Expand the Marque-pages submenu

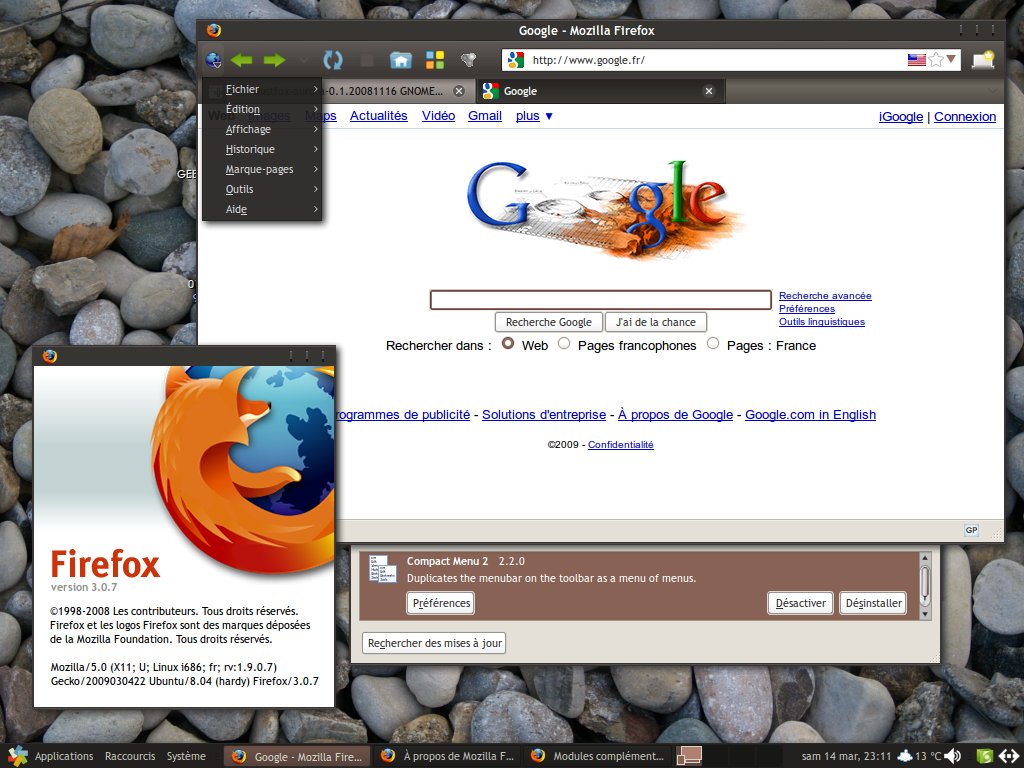(x=262, y=169)
